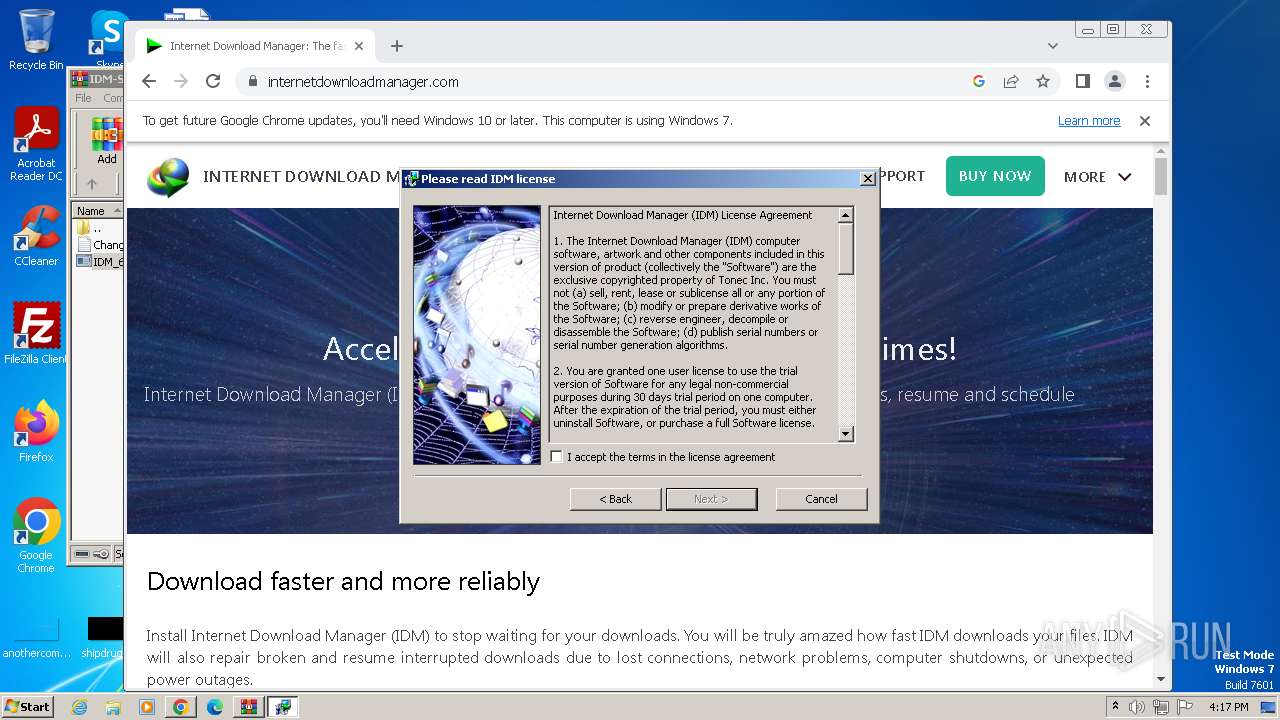Viewport: 1280px width, 720px height.
Task: Click Chrome page scrollbar down arrow
Action: 1161,679
